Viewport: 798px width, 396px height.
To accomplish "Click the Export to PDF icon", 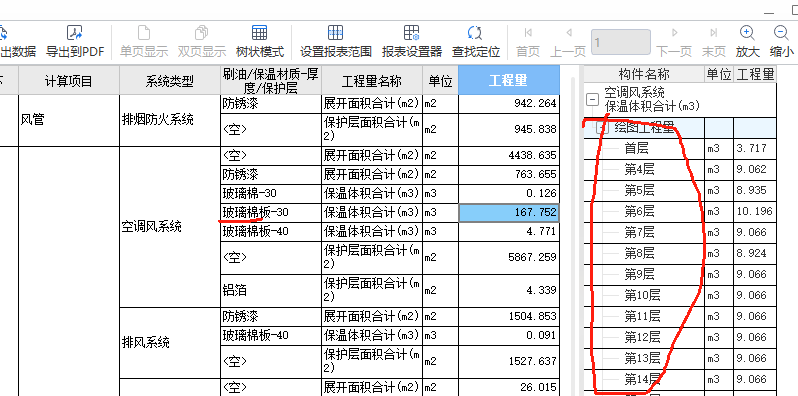I will pos(75,33).
